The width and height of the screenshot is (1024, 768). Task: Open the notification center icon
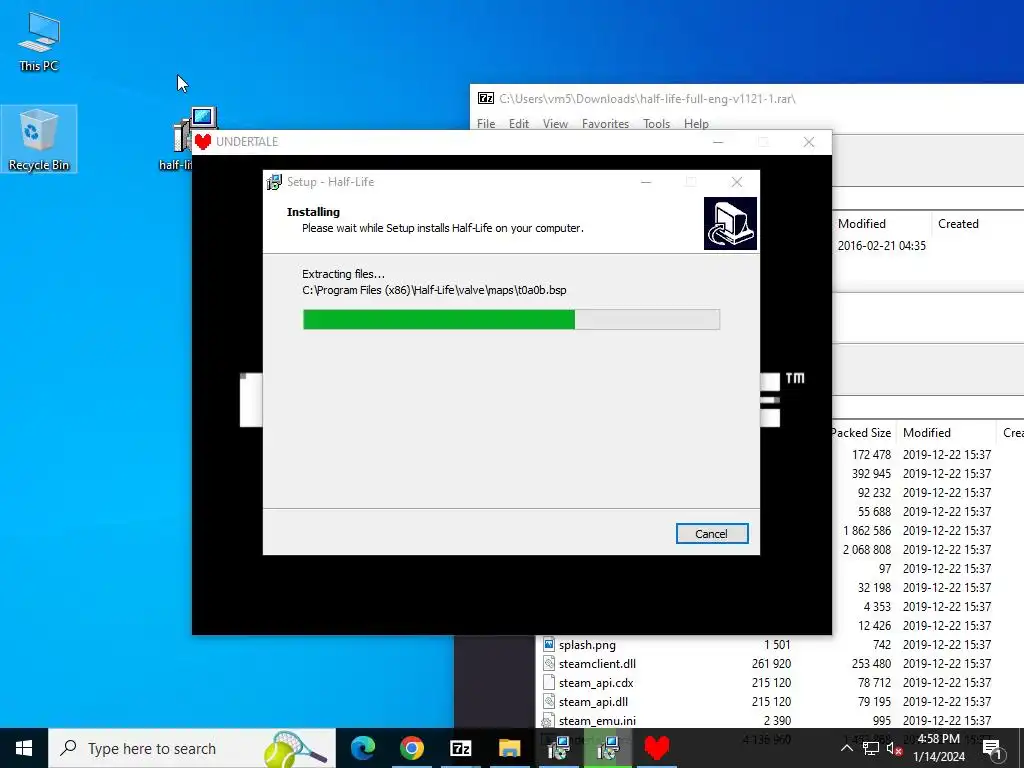[x=993, y=748]
